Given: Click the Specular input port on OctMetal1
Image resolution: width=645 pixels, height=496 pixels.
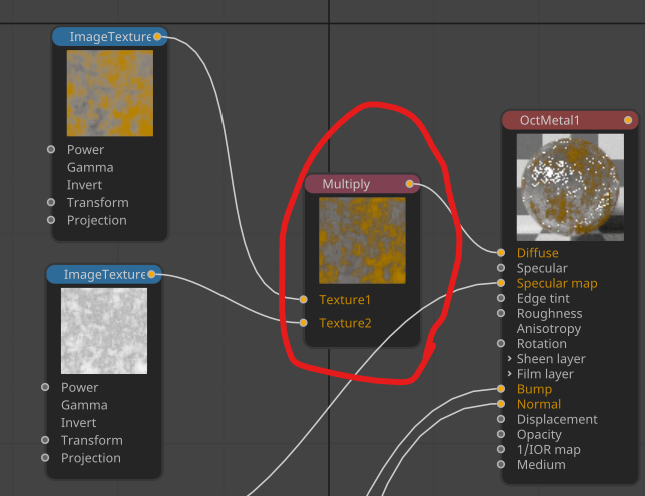Looking at the screenshot, I should click(501, 268).
